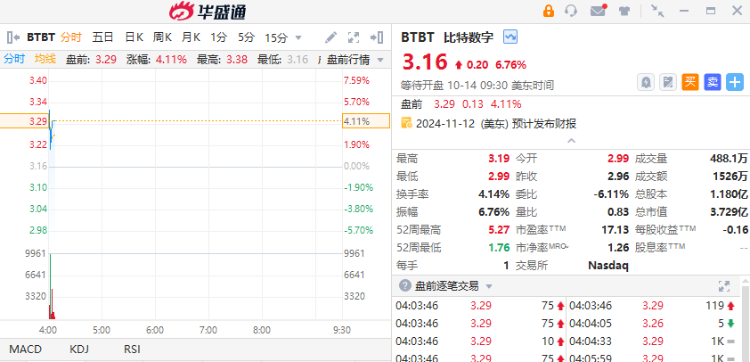Open customer service headset icon

point(571,11)
